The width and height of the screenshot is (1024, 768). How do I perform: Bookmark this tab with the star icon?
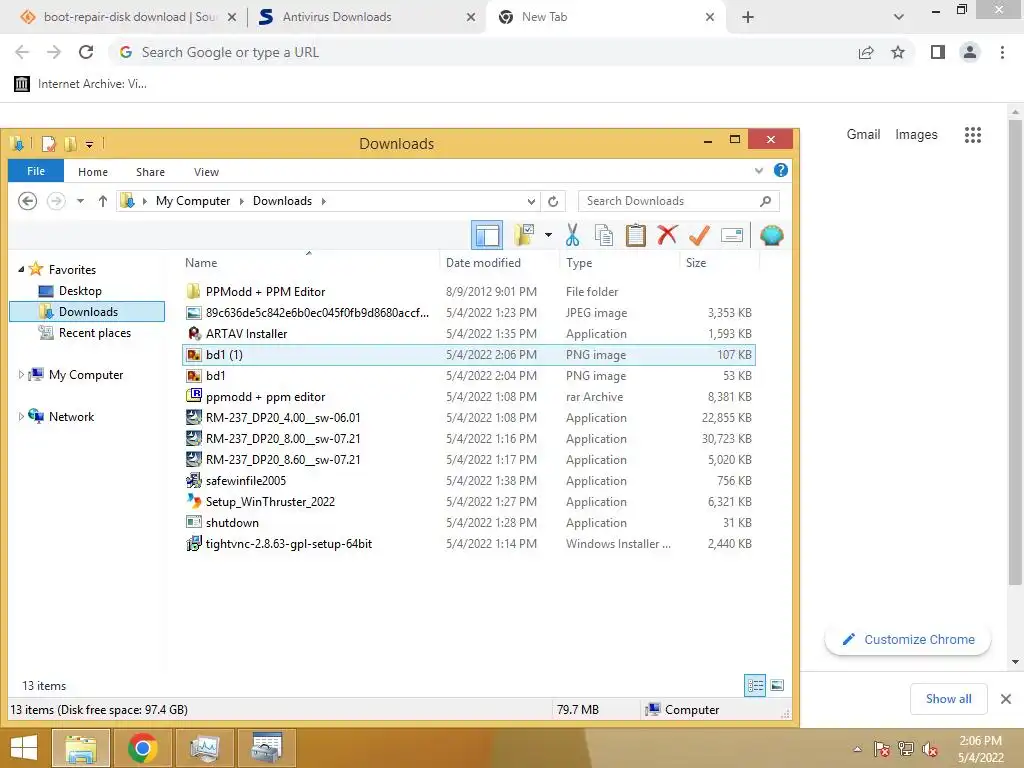click(898, 52)
